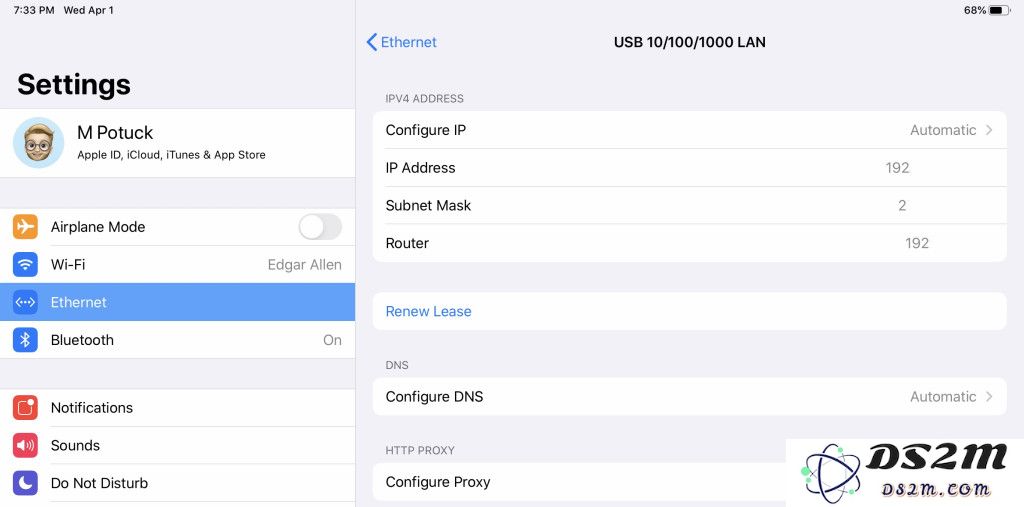Tap the Wed Apr 1 date
Screen dimensions: 1024x507
pyautogui.click(x=88, y=10)
